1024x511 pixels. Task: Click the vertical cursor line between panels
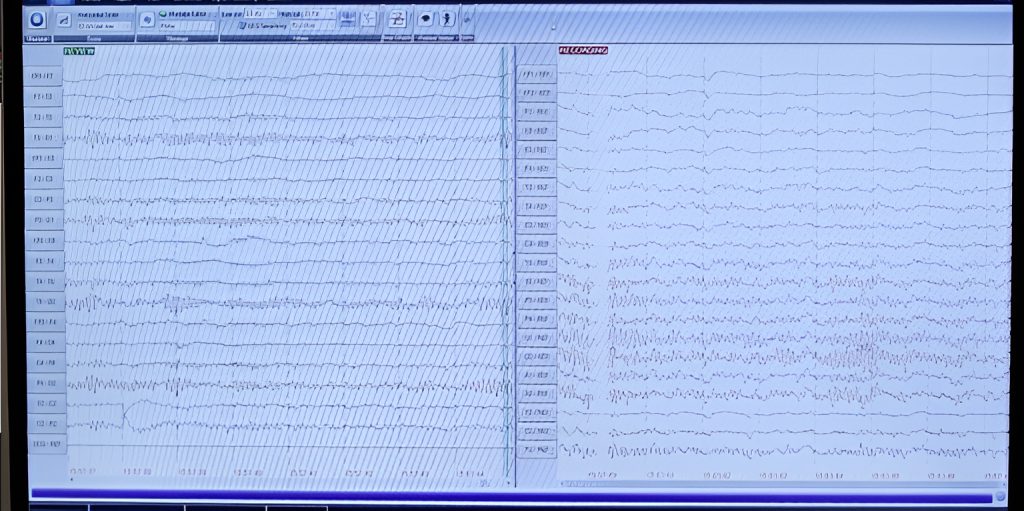[x=506, y=250]
